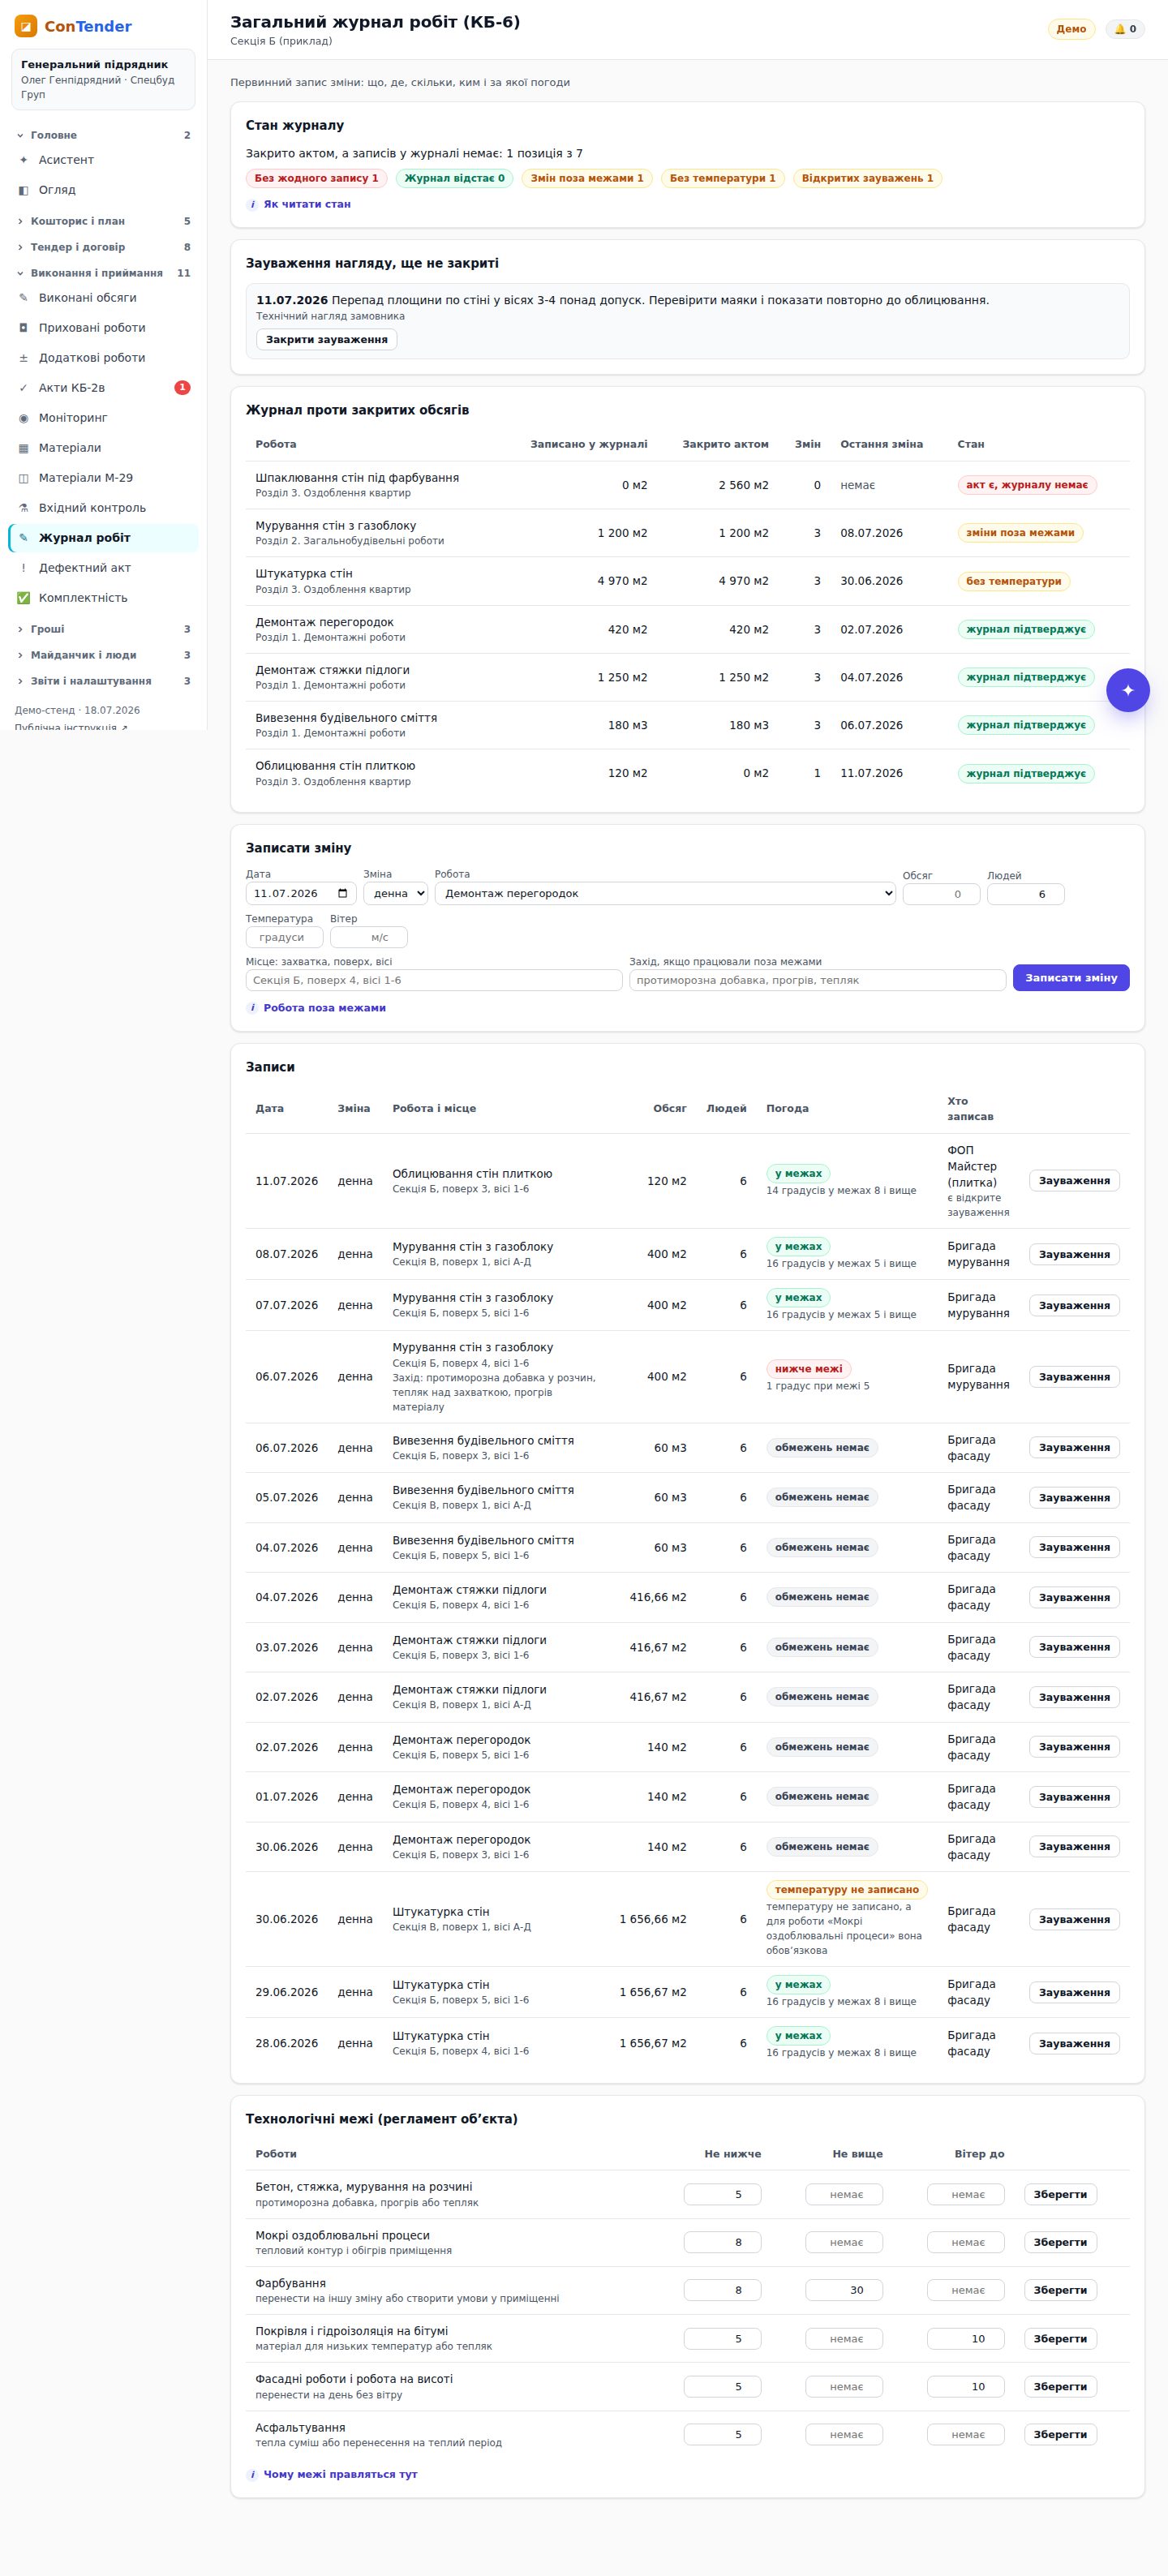Click the Приховані роботи sidebar icon
The image size is (1168, 2576).
coord(24,328)
